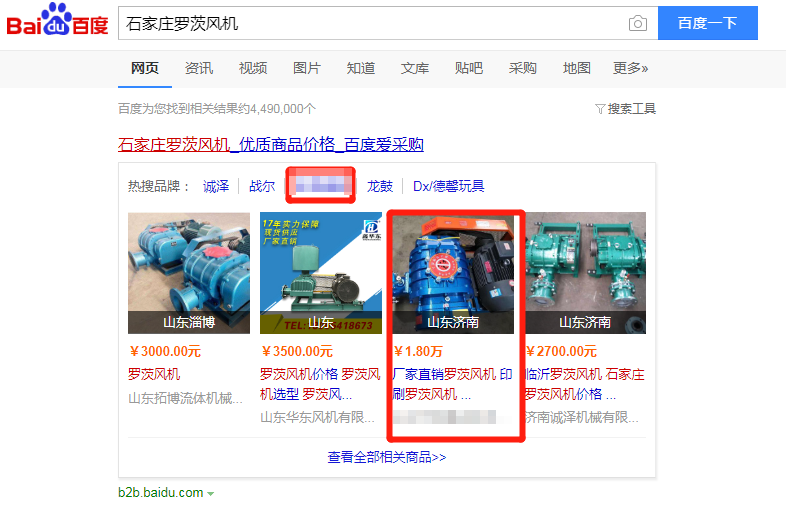This screenshot has height=516, width=786.
Task: Open the 知道 tab
Action: 361,68
